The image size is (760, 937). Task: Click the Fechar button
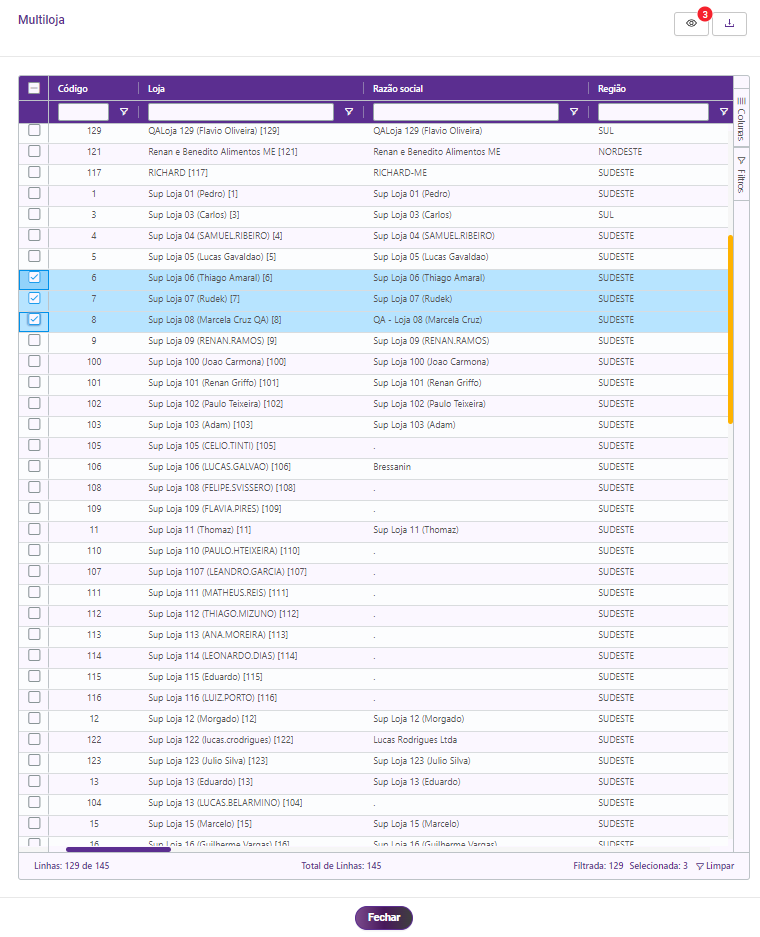[384, 917]
